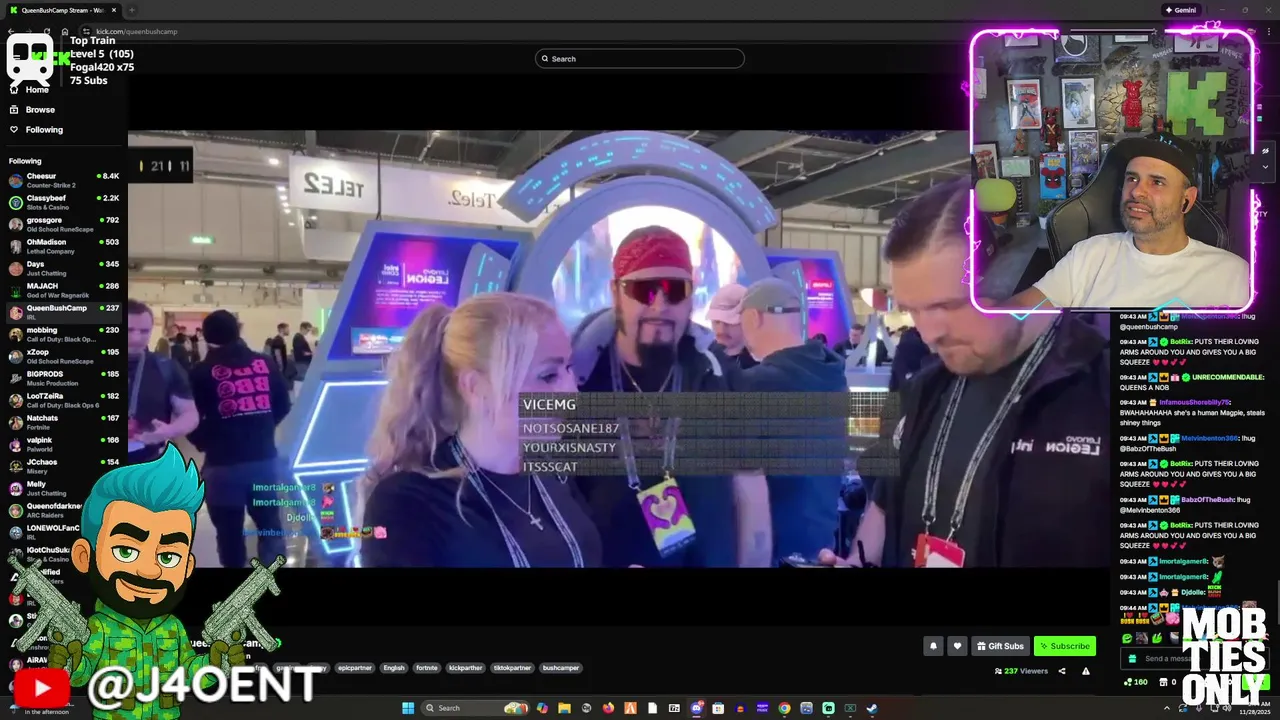This screenshot has width=1280, height=720.
Task: Open xZoop channel in Following list
Action: click(64, 356)
